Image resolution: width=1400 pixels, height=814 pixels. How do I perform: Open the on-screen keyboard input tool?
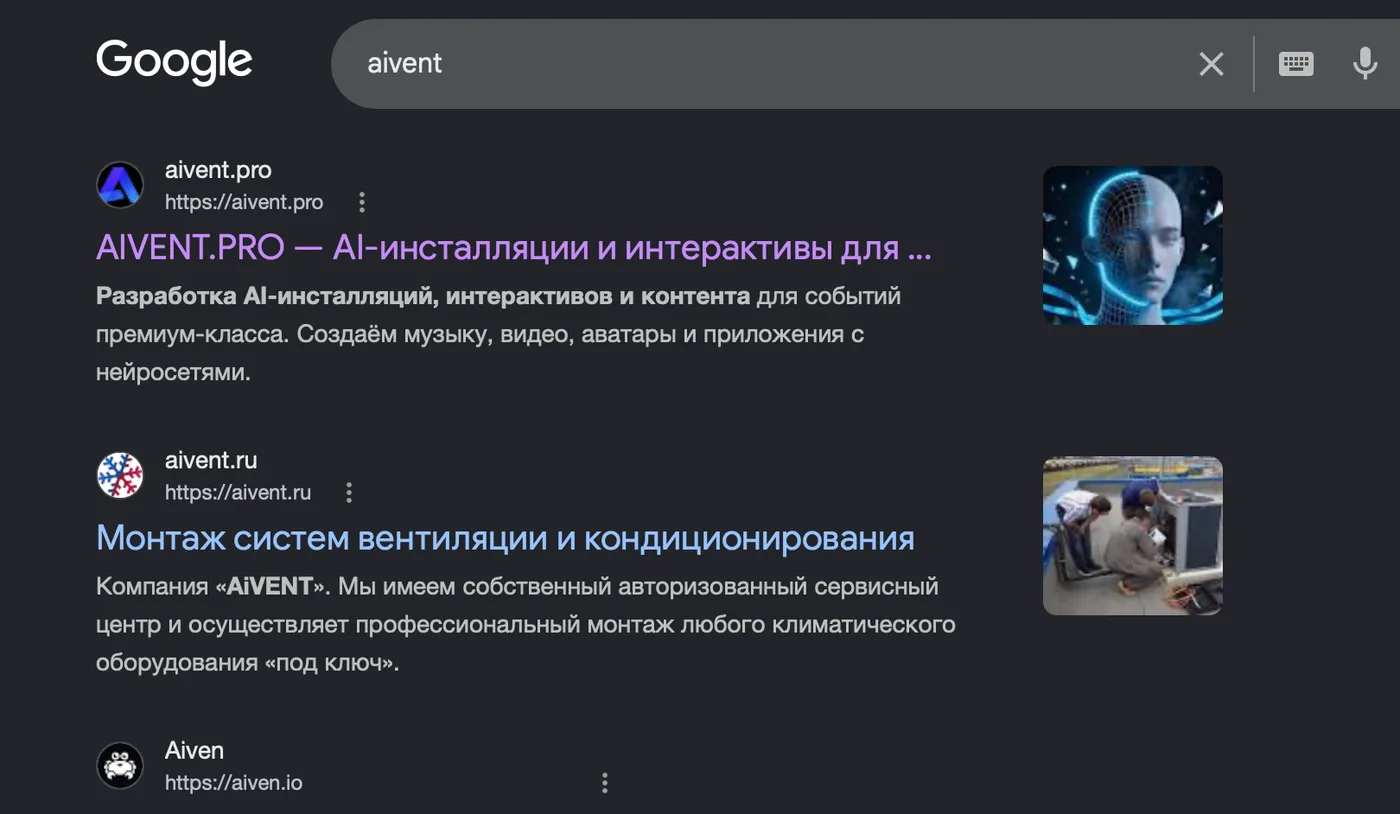pos(1296,64)
